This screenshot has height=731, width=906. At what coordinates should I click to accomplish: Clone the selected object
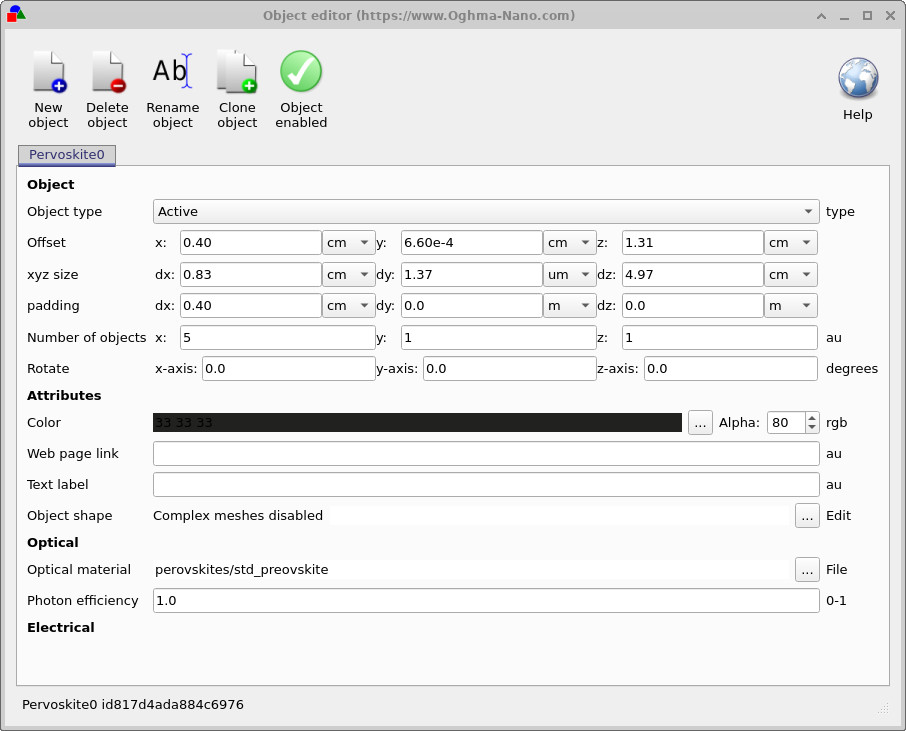point(237,88)
